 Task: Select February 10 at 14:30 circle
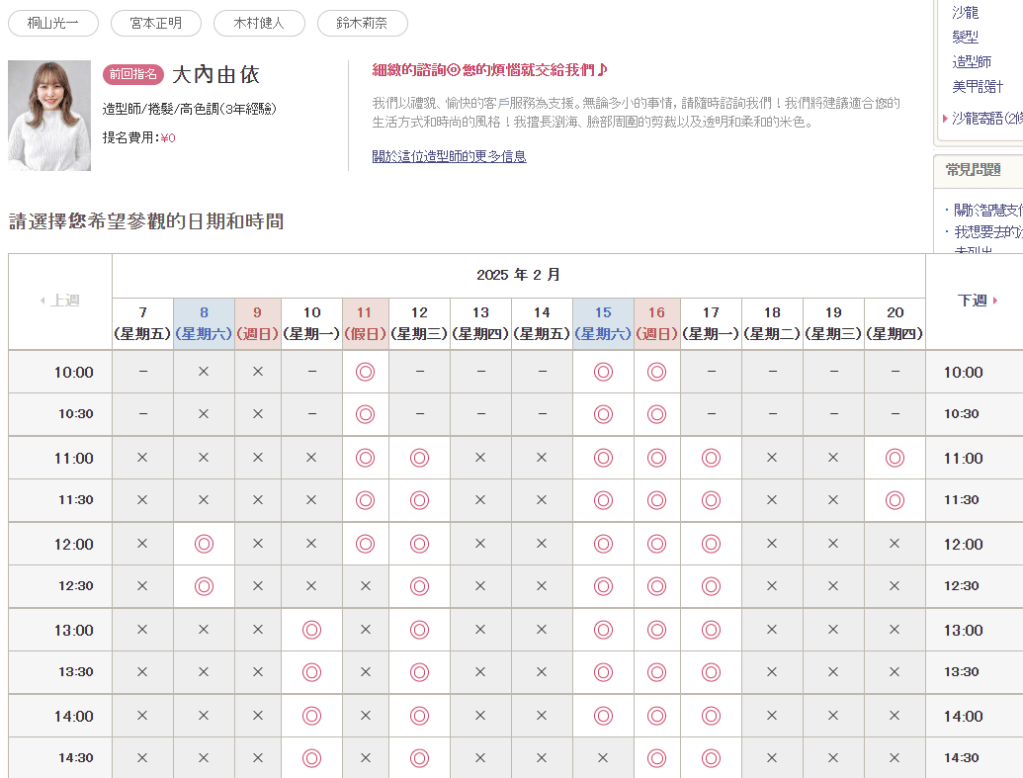[x=311, y=758]
